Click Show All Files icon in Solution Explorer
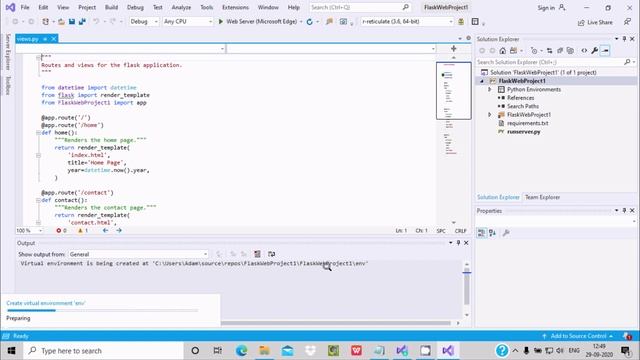The image size is (640, 360). [570, 51]
